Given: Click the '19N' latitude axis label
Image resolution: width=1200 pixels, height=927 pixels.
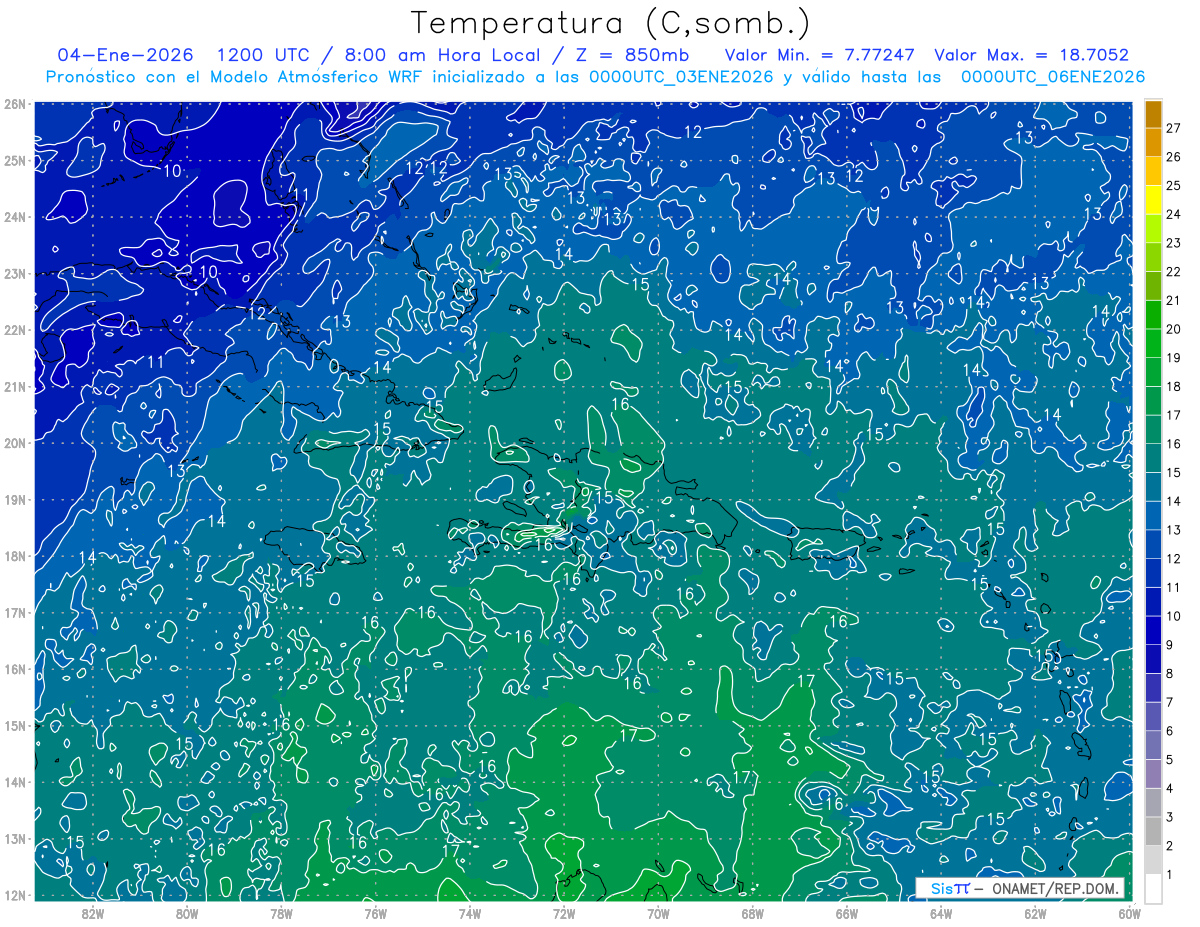Looking at the screenshot, I should pyautogui.click(x=14, y=499).
